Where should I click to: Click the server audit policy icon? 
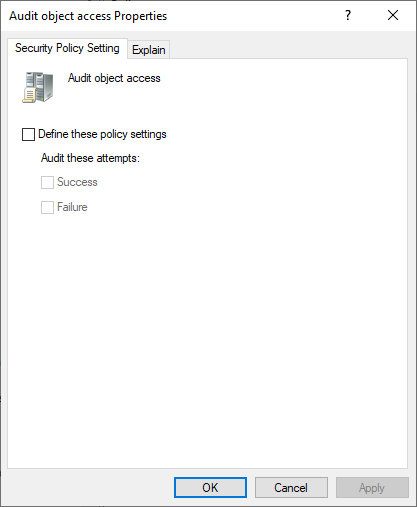38,87
